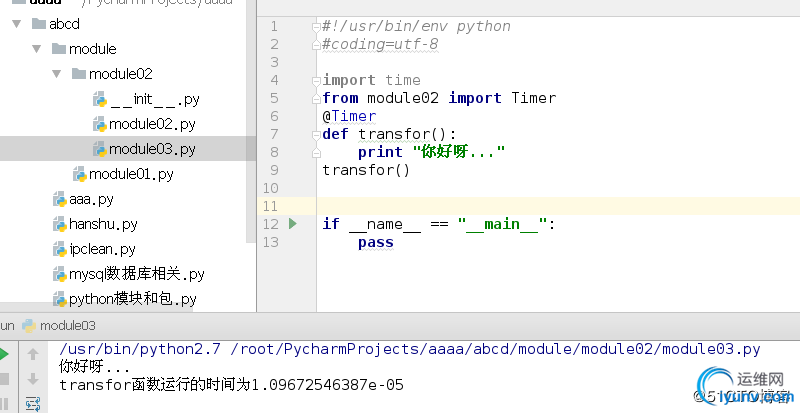Click 'transfor()' call on line 9

click(366, 170)
